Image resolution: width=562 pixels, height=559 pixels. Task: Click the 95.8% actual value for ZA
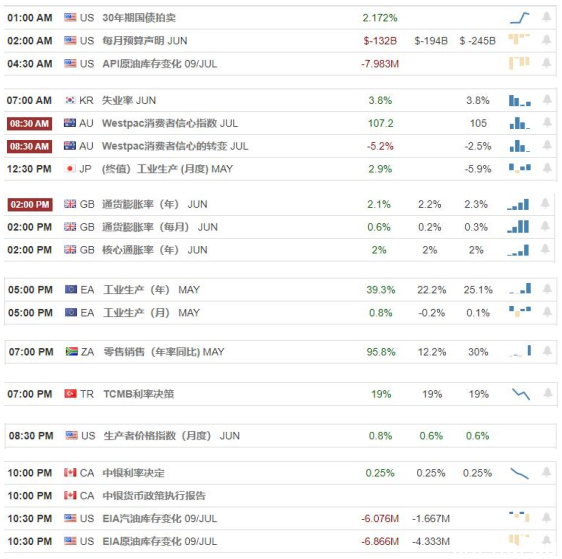click(x=381, y=352)
